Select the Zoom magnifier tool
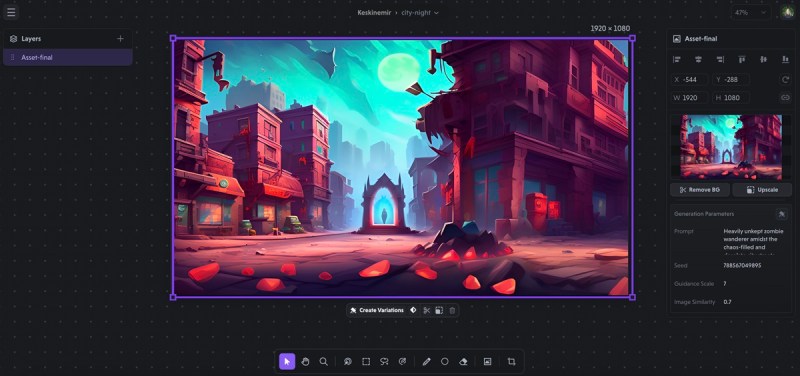This screenshot has height=376, width=800. click(323, 362)
